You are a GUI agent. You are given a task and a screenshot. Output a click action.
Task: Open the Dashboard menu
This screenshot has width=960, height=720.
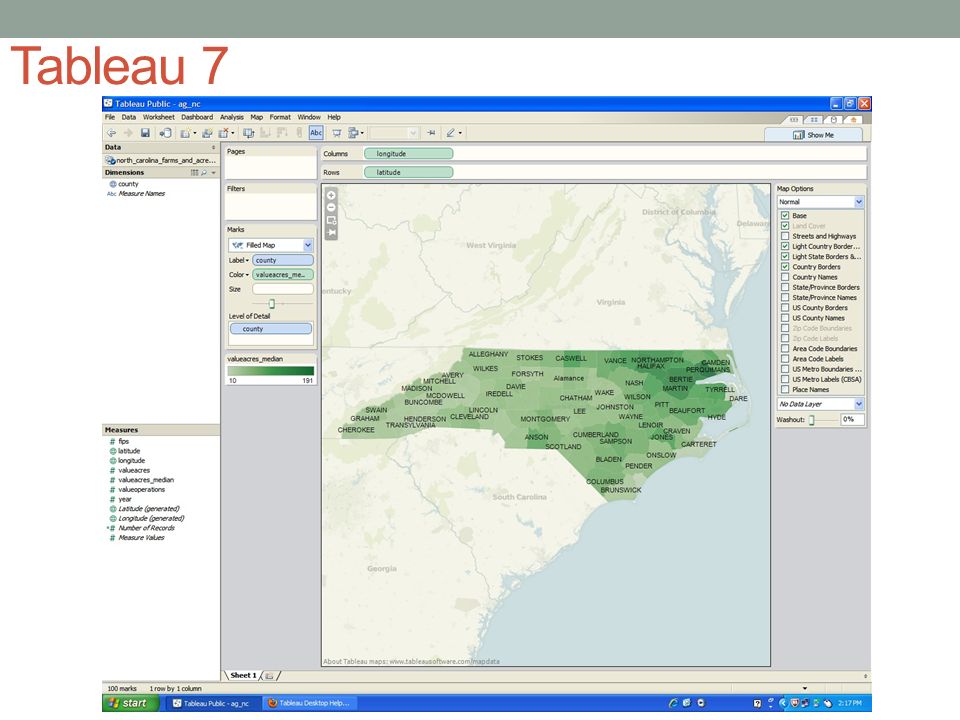(x=197, y=117)
